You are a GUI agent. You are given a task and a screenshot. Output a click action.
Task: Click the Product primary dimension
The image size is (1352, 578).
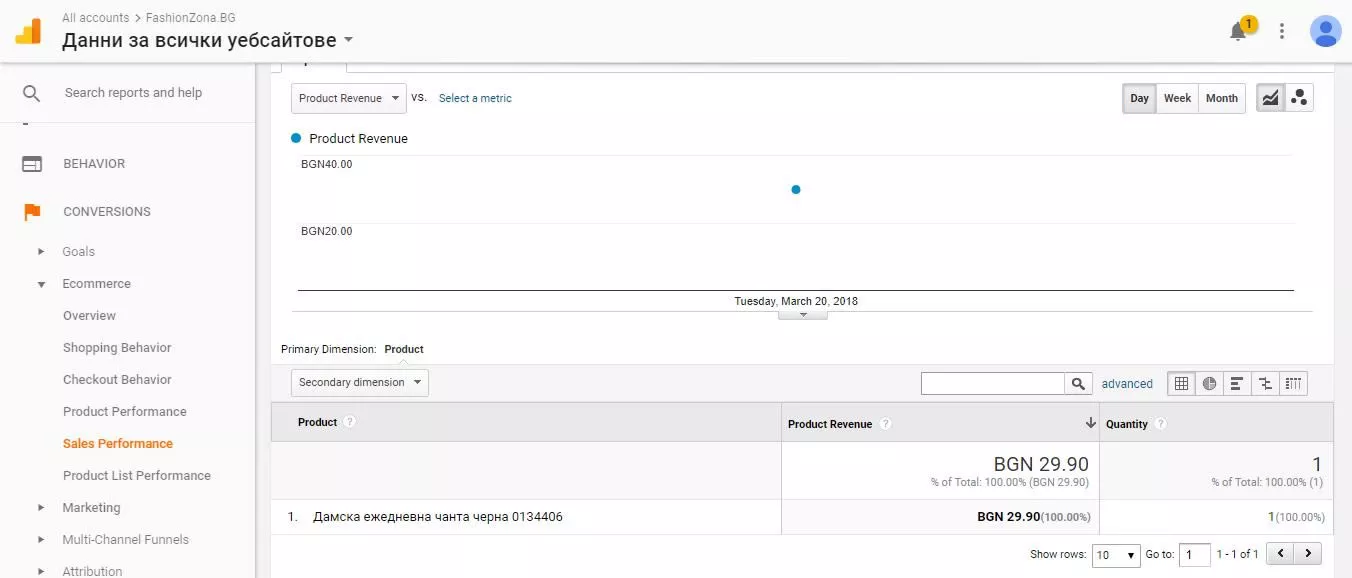click(404, 349)
